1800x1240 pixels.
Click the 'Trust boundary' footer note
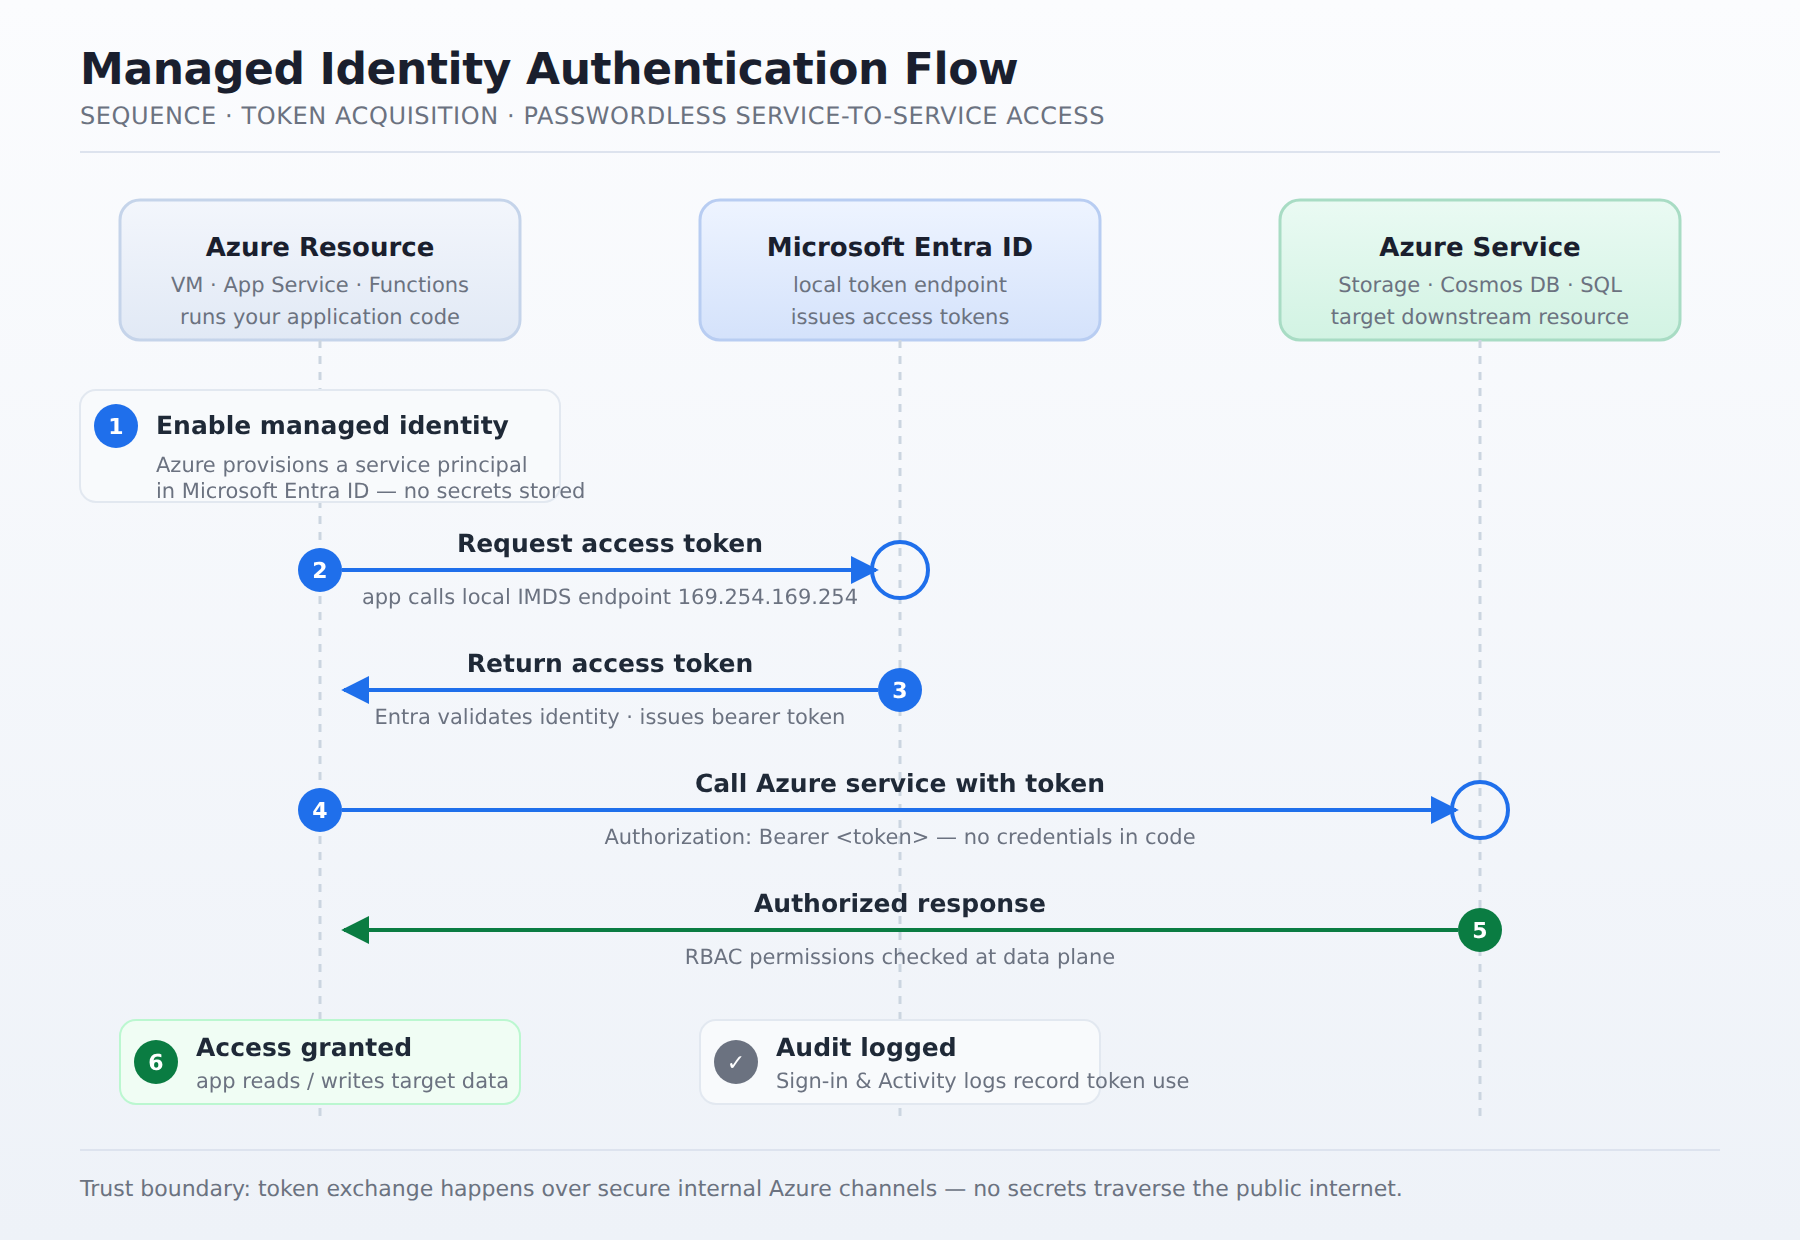[x=741, y=1188]
